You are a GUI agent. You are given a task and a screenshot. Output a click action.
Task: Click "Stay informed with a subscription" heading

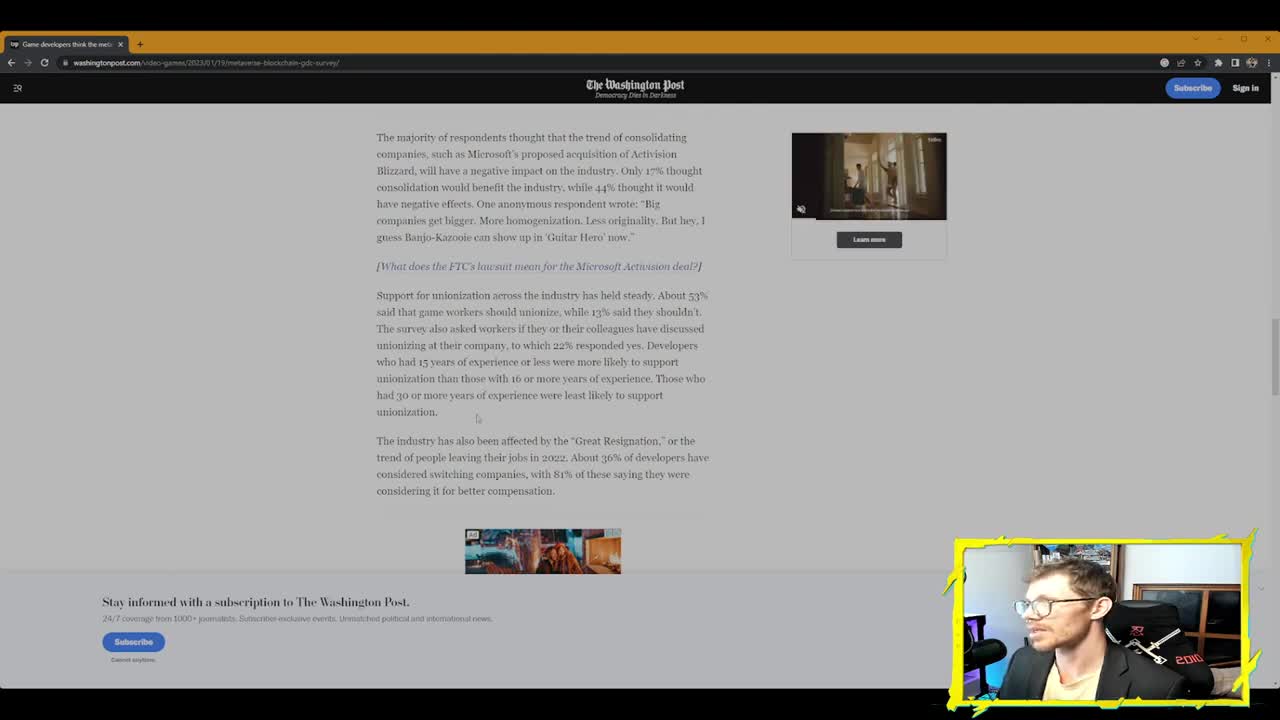256,602
